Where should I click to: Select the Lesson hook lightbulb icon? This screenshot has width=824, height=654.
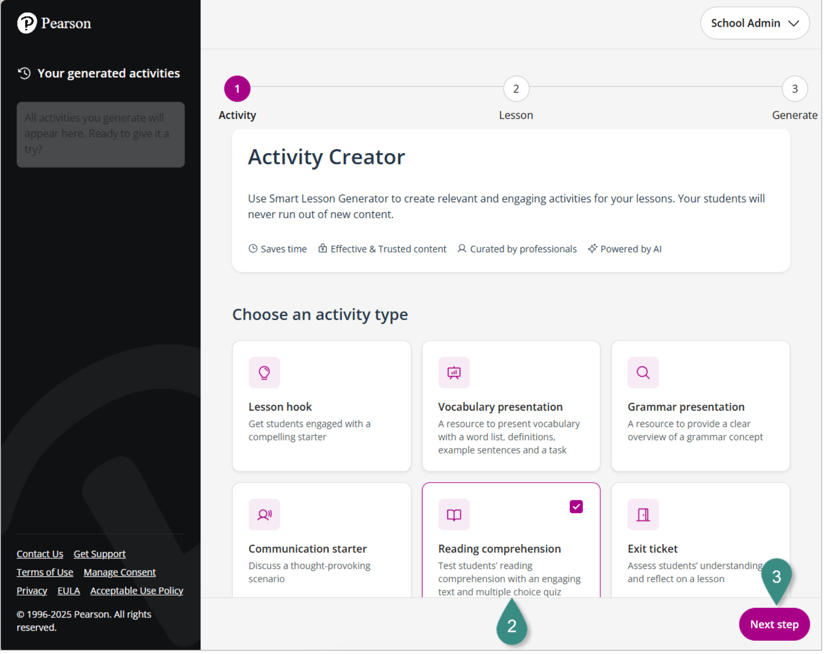[x=264, y=373]
